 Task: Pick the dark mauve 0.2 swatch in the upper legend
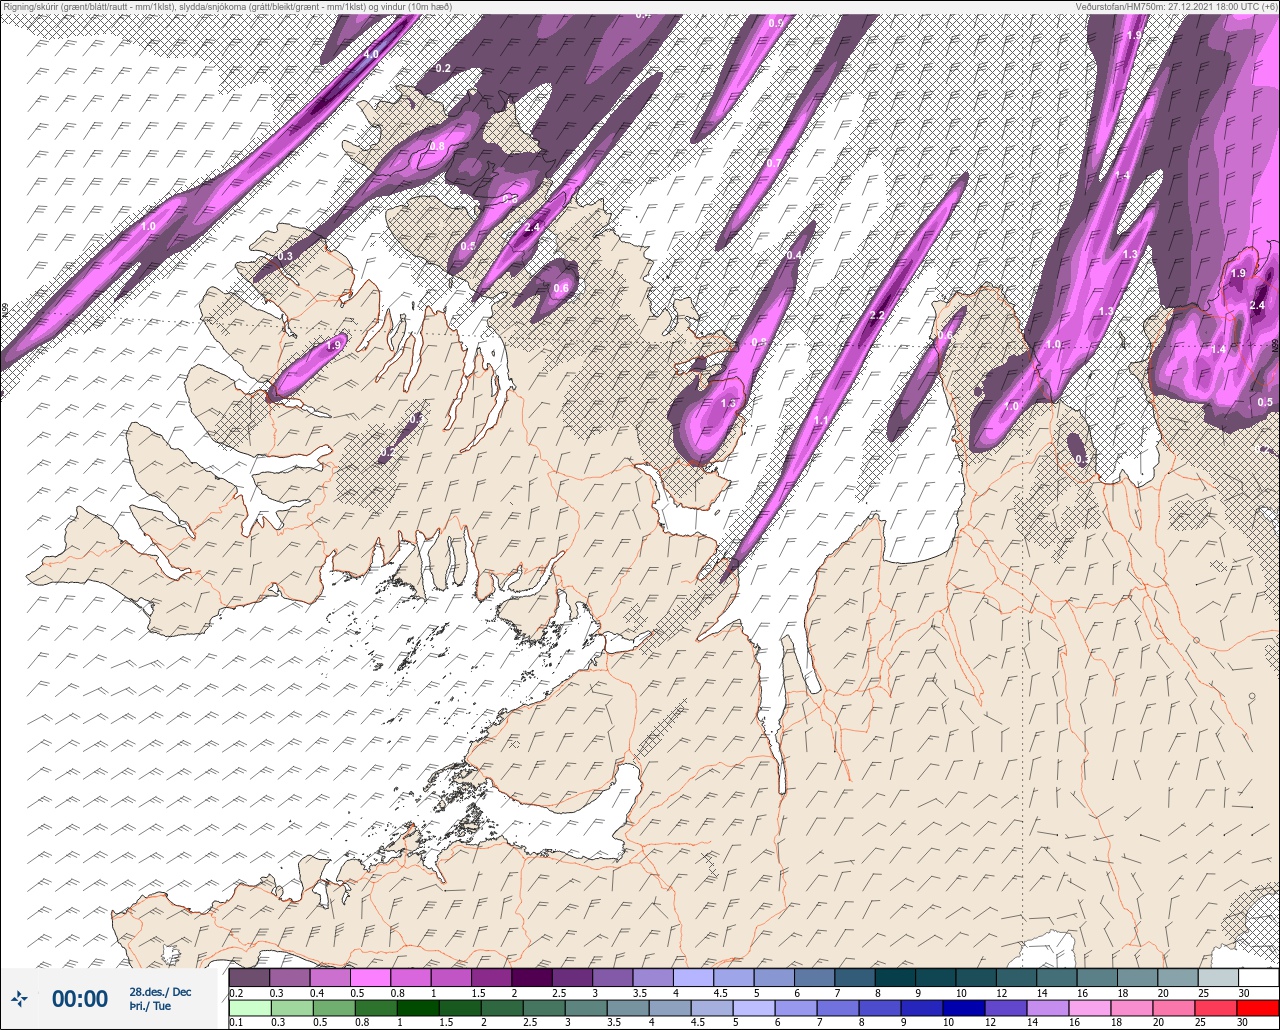click(249, 977)
